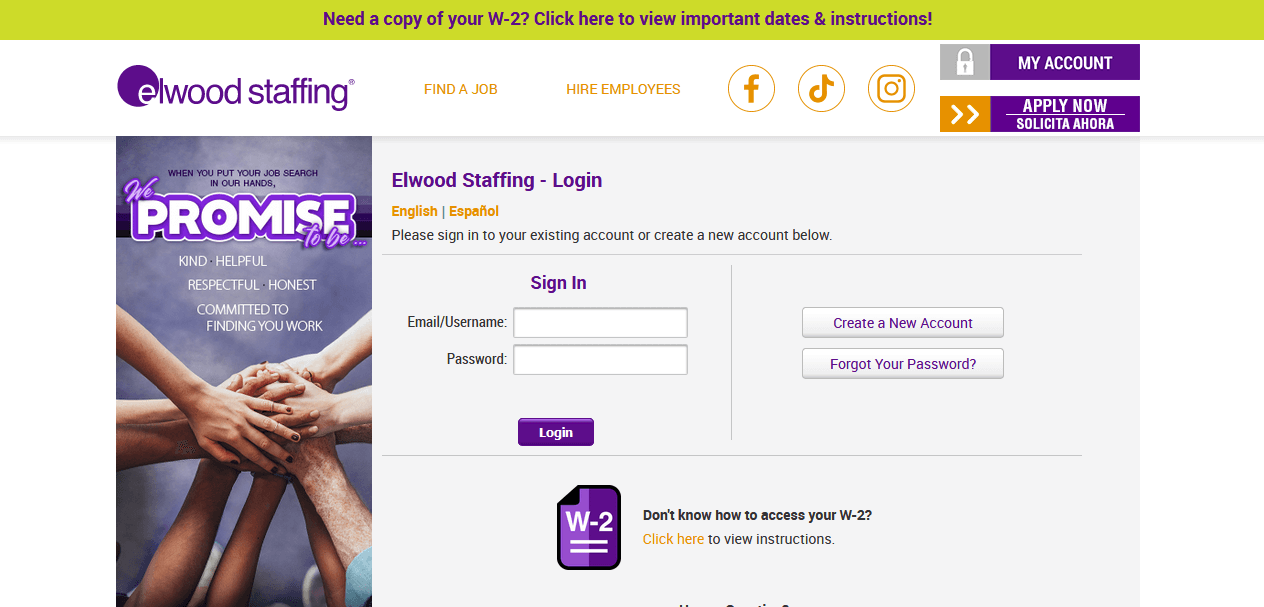
Task: Focus the Password field
Action: tap(600, 359)
